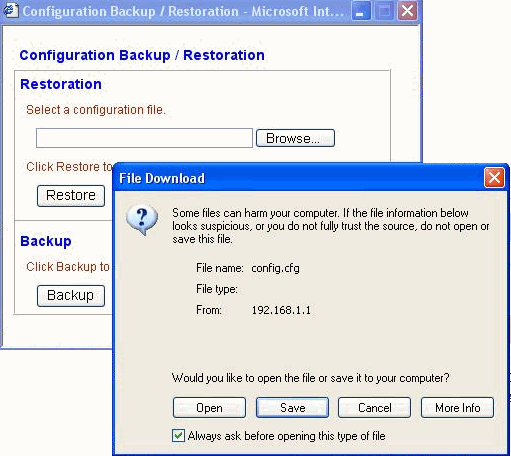This screenshot has width=511, height=456.
Task: Click Browse... to choose a configuration file
Action: pyautogui.click(x=295, y=138)
